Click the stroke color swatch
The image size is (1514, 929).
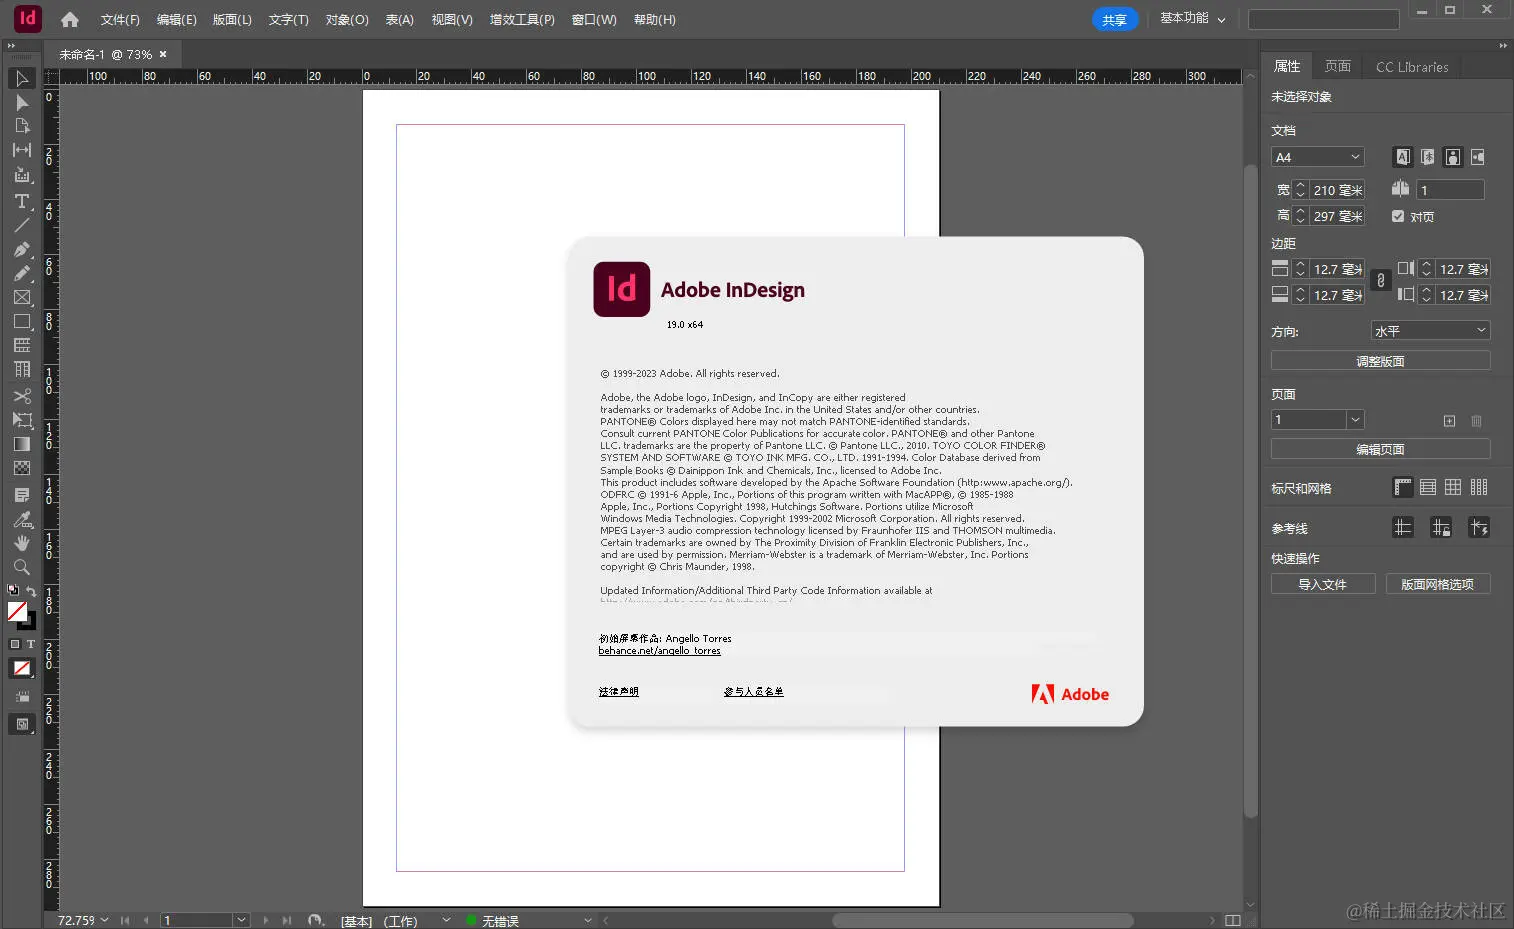(x=29, y=622)
